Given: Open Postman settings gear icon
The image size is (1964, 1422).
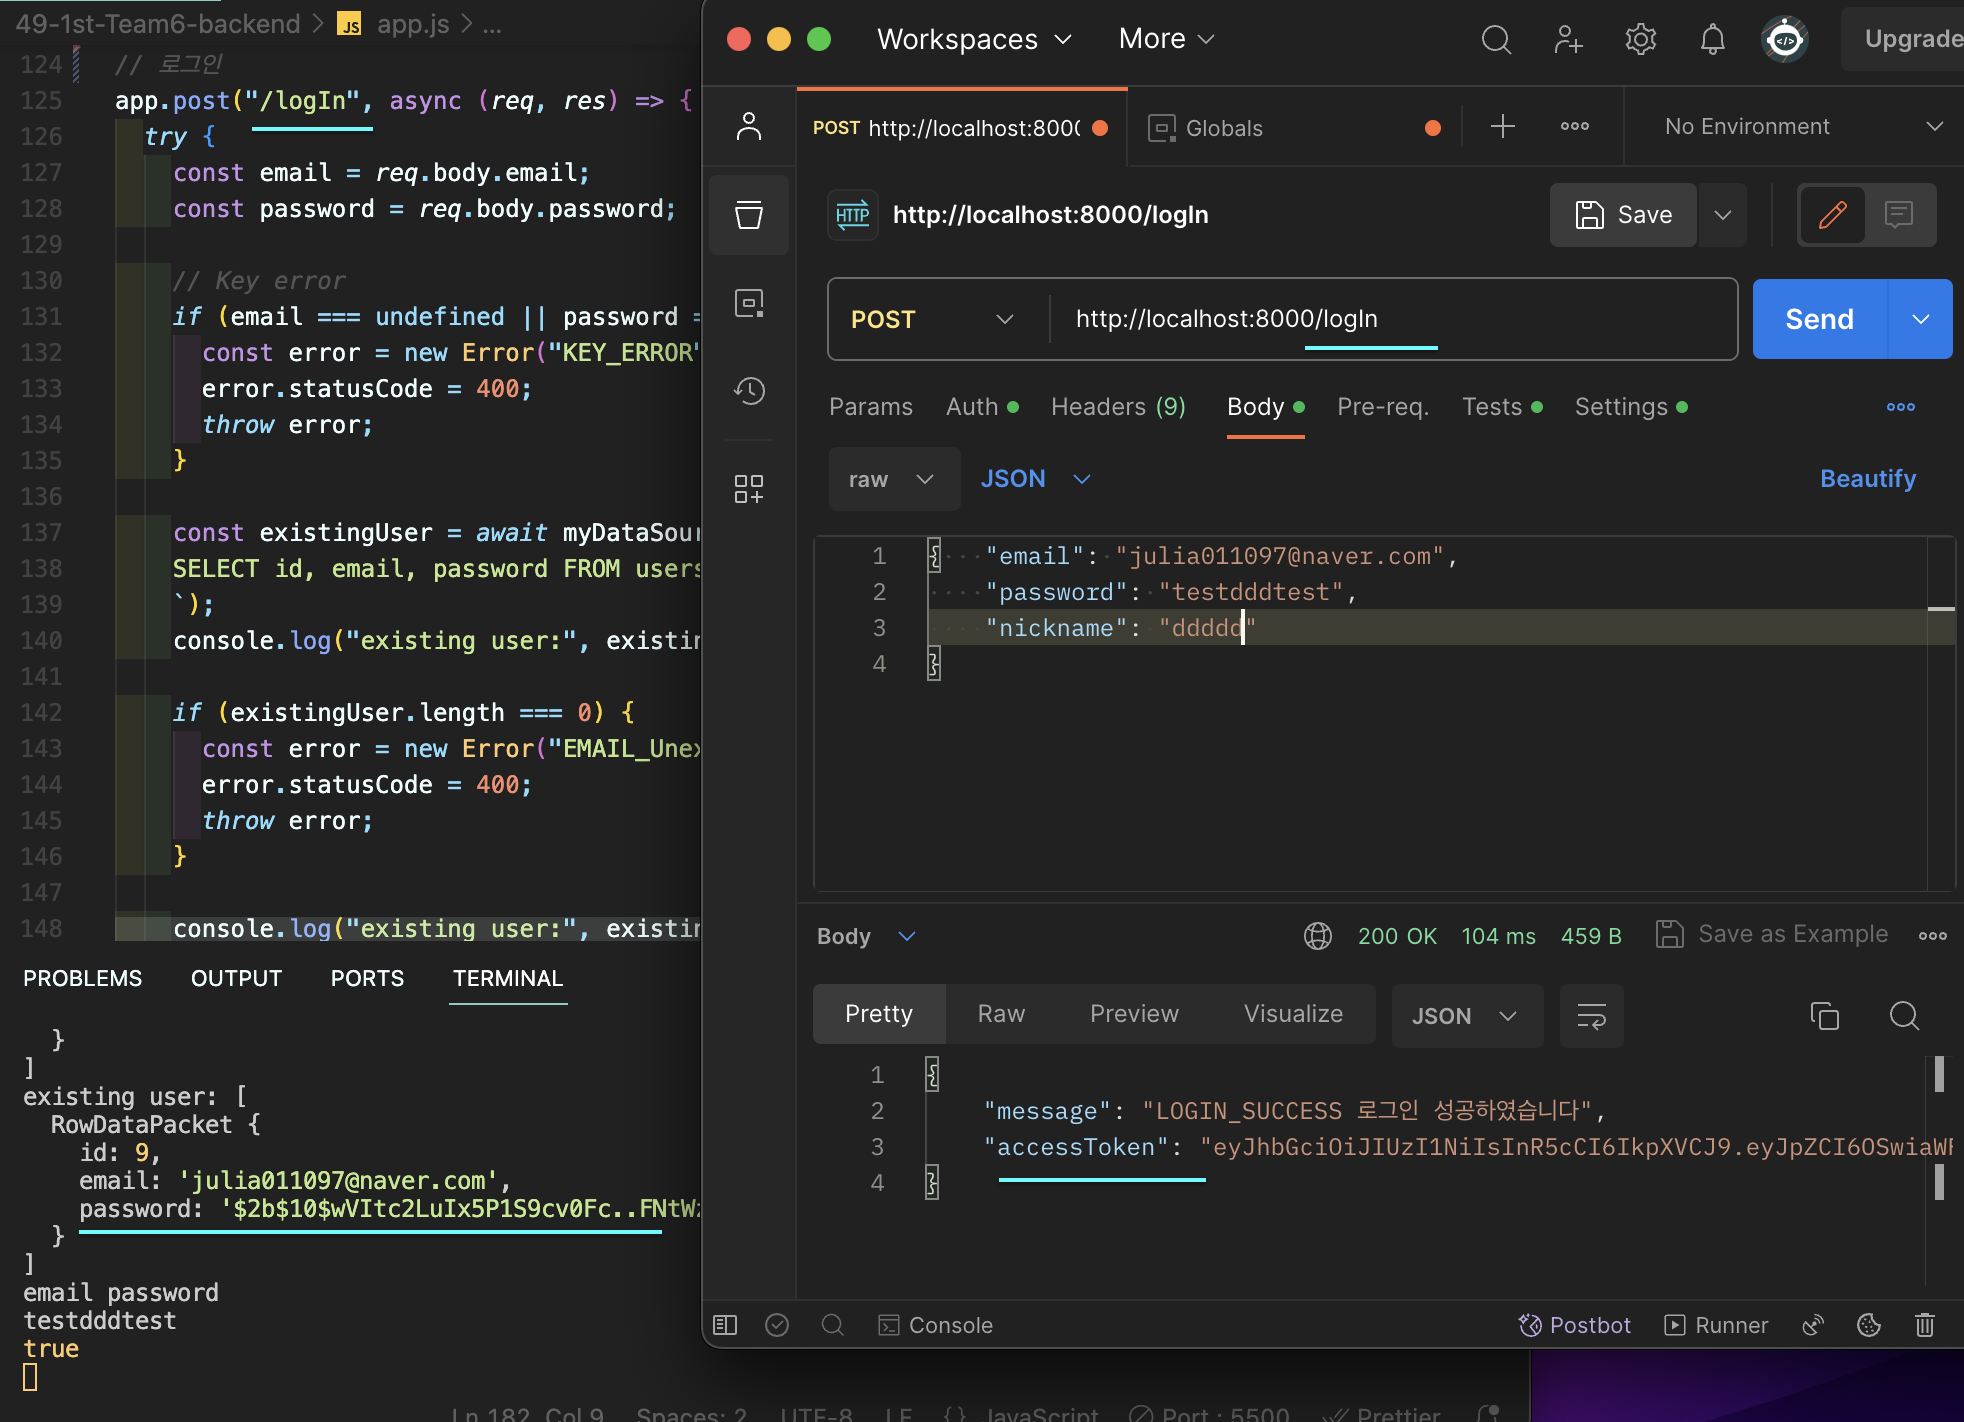Looking at the screenshot, I should [1640, 40].
